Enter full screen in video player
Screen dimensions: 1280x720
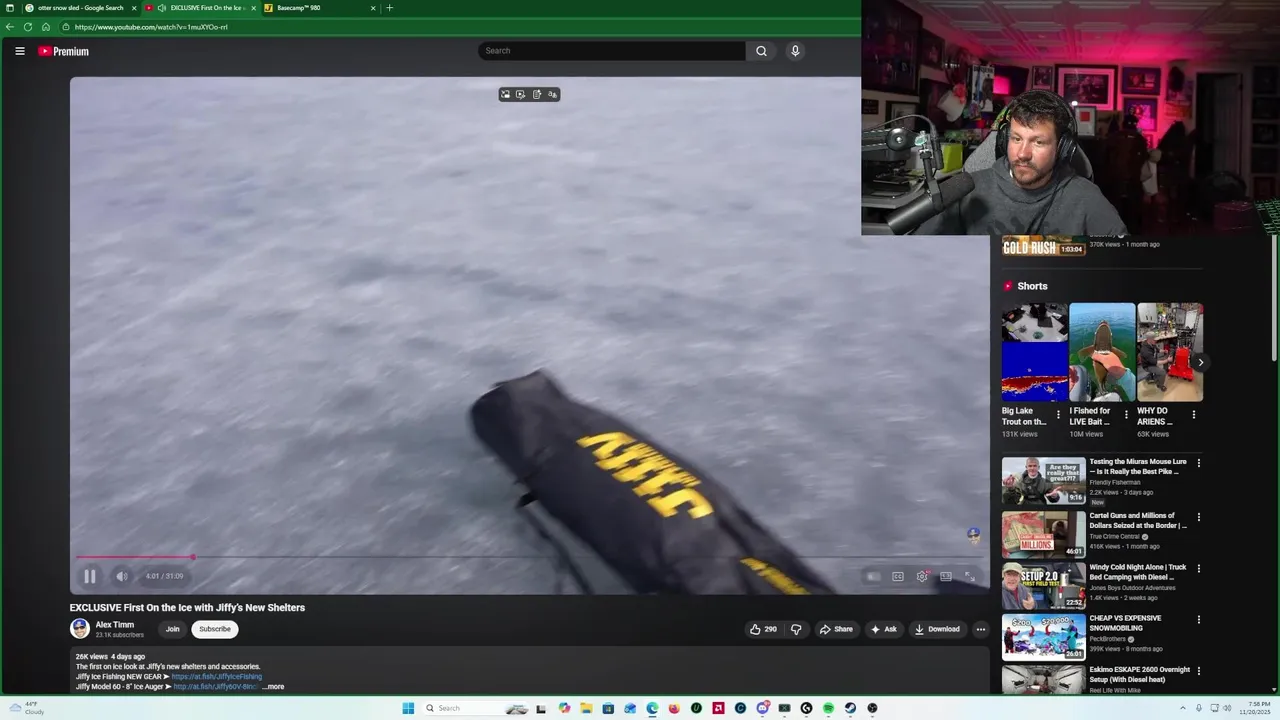[969, 576]
